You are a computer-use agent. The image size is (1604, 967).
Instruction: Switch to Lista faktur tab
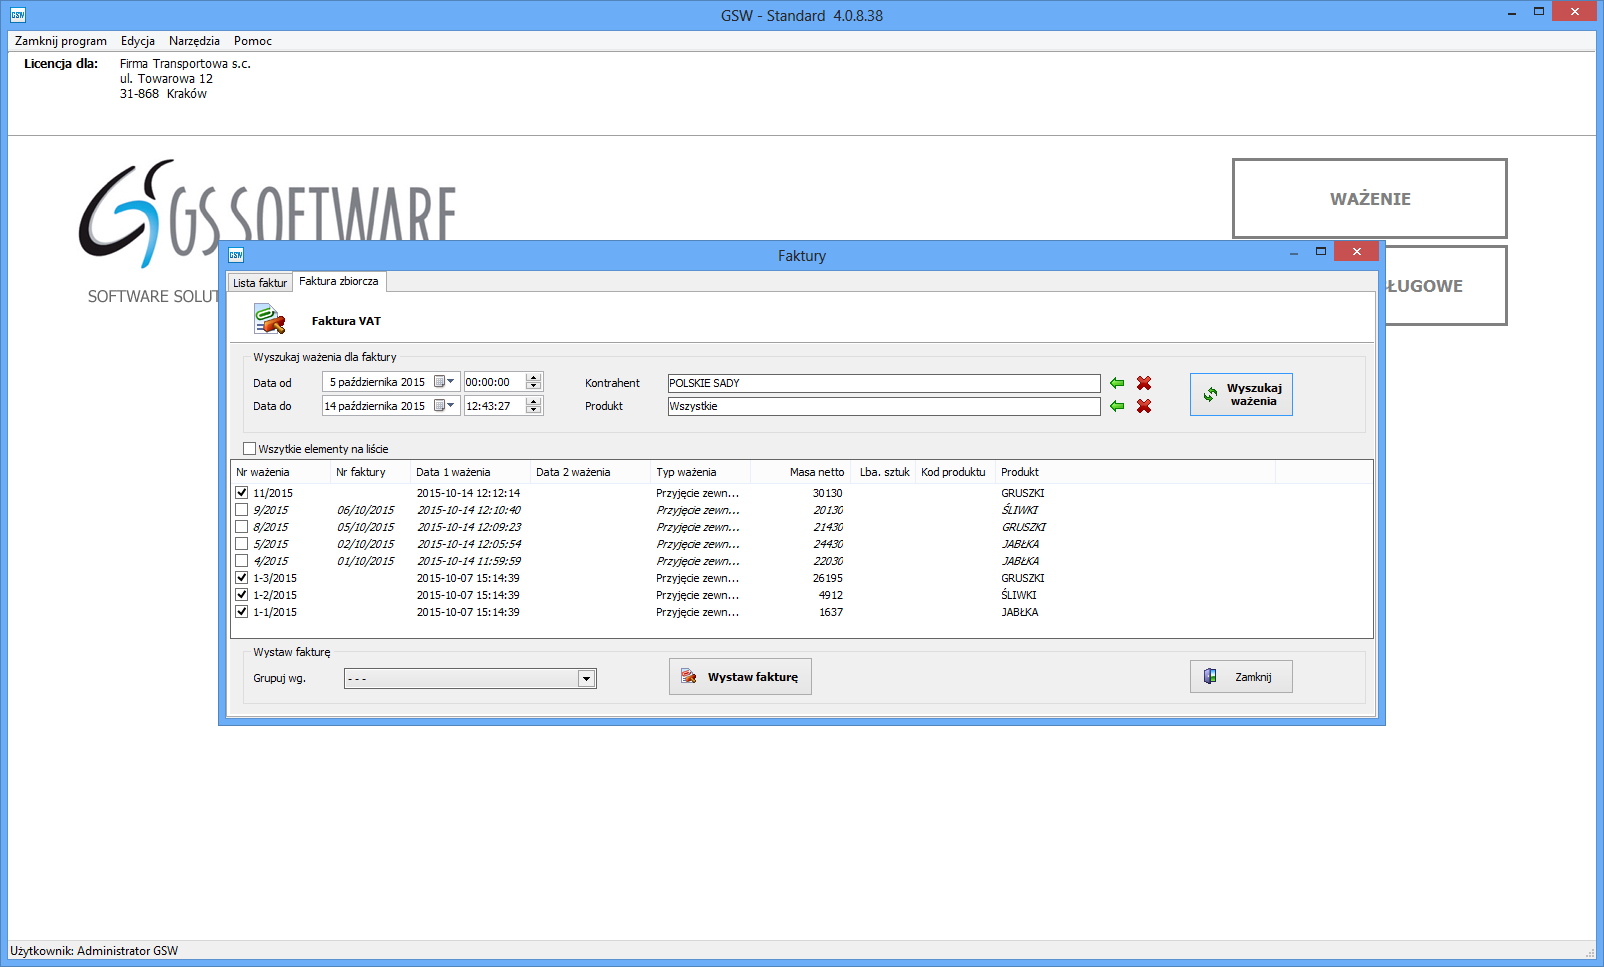(x=260, y=283)
